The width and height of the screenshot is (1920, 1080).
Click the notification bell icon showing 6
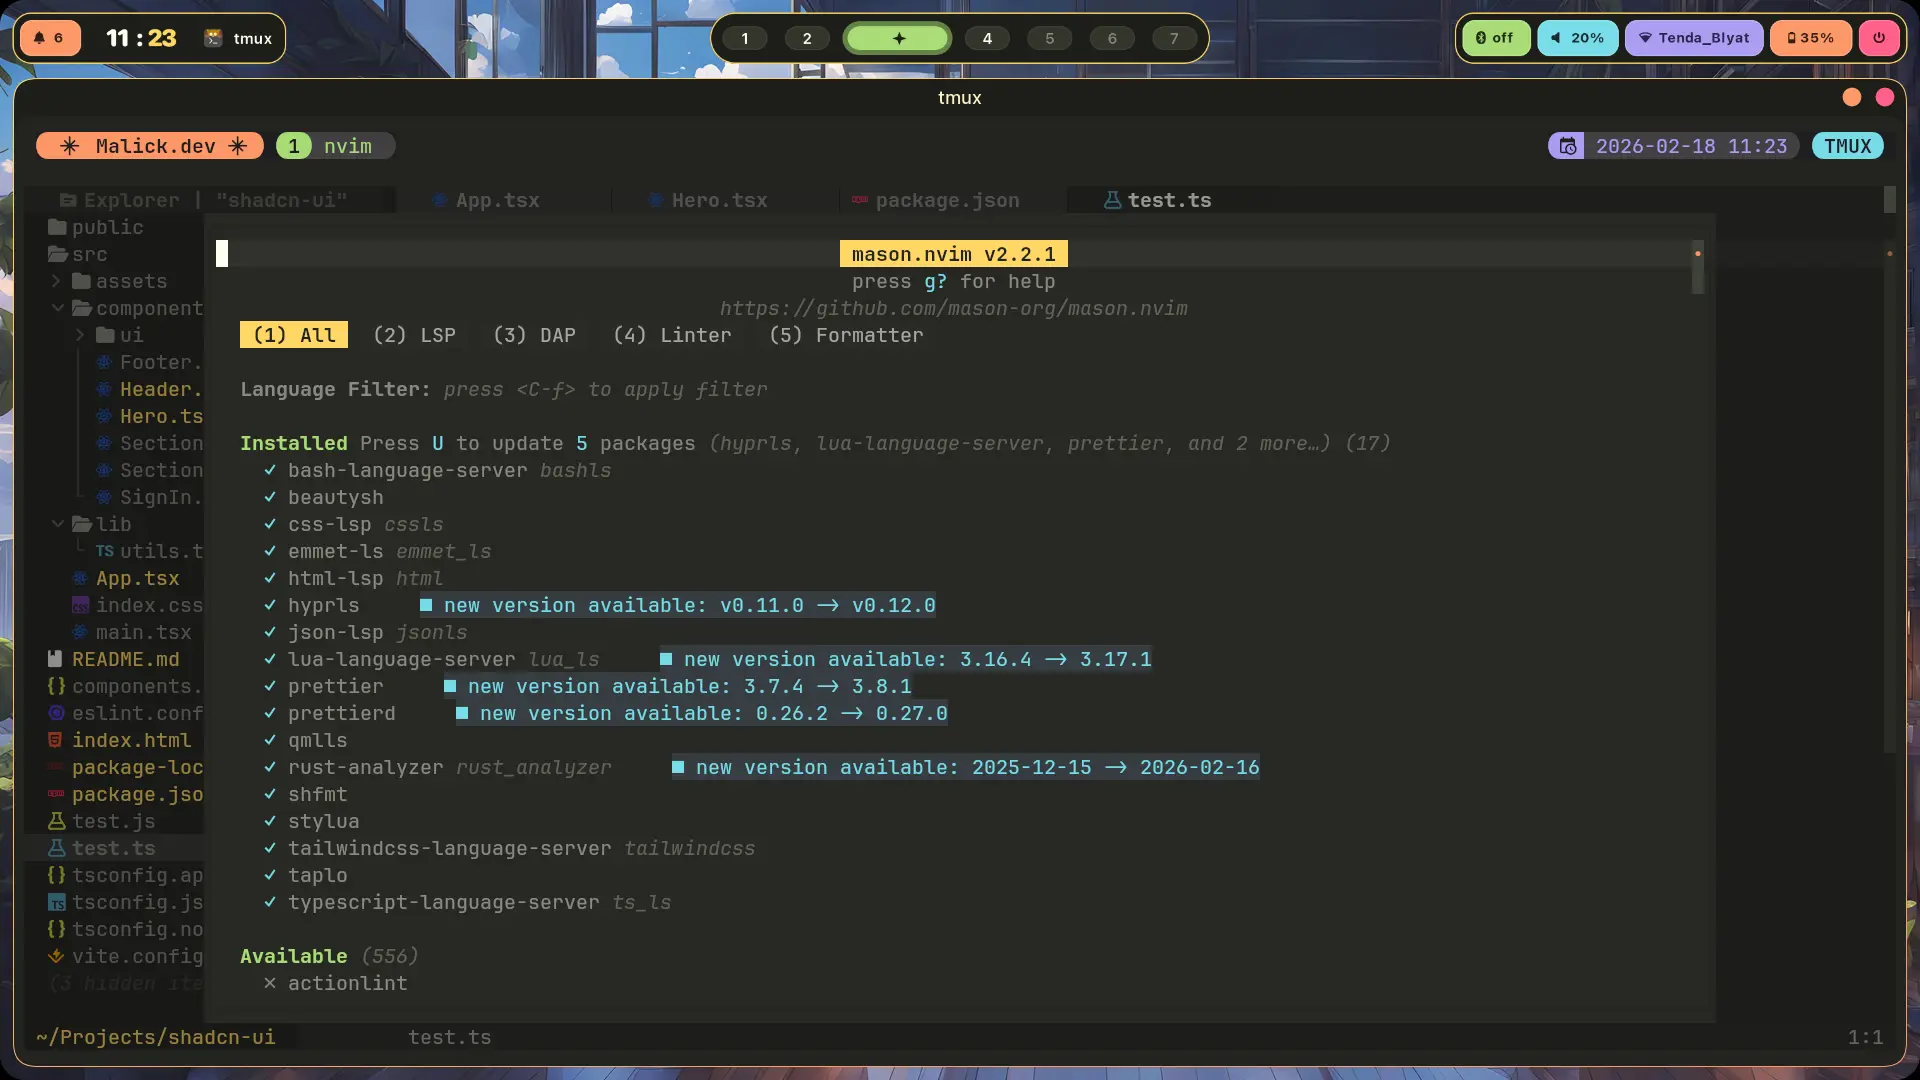(x=49, y=38)
